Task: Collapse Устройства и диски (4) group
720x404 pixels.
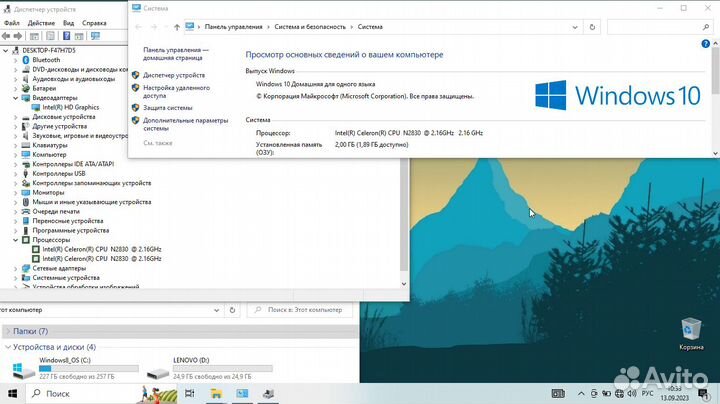Action: point(8,347)
